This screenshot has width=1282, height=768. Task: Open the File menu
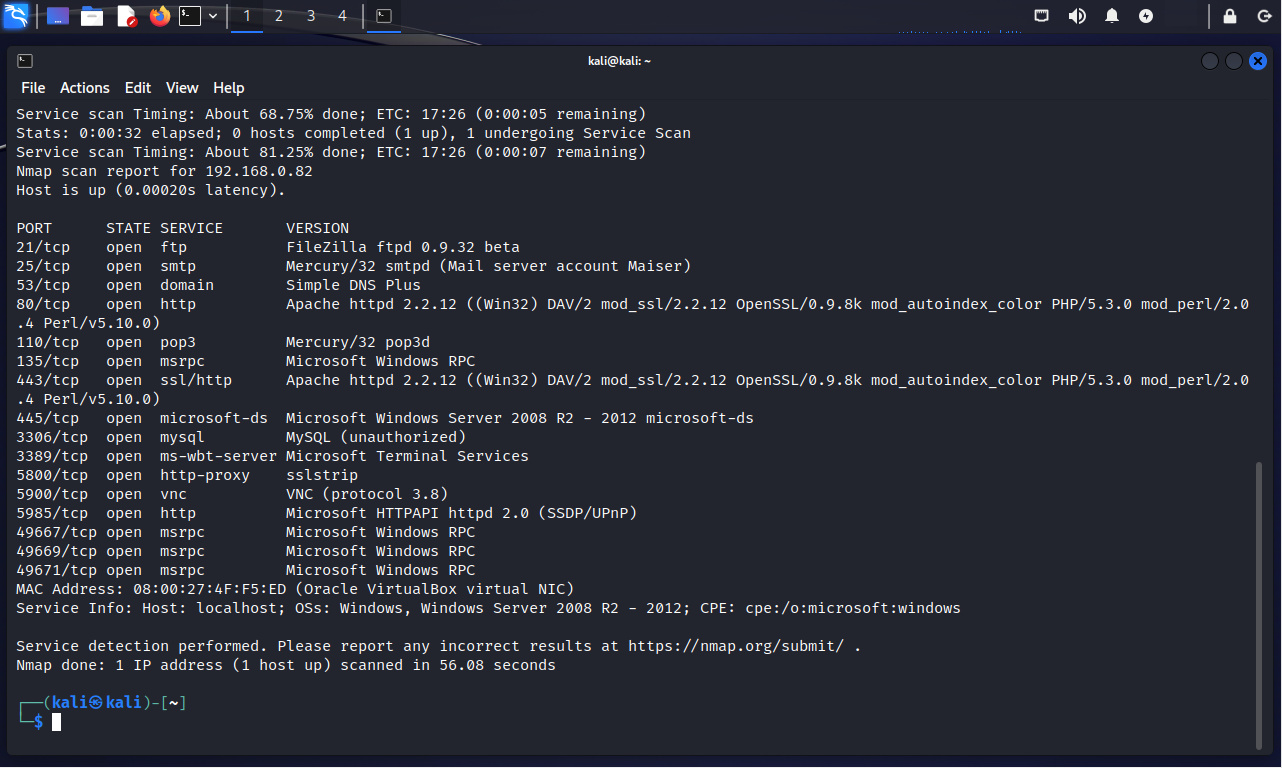(x=33, y=88)
